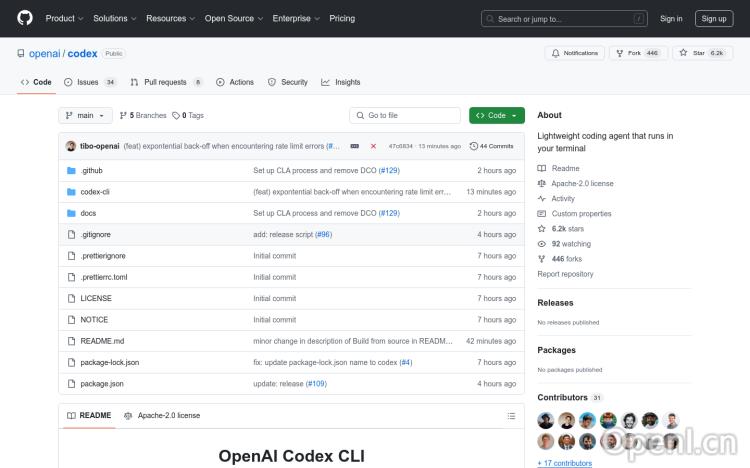750x468 pixels.
Task: Click tibo-openai author avatar
Action: click(x=71, y=146)
